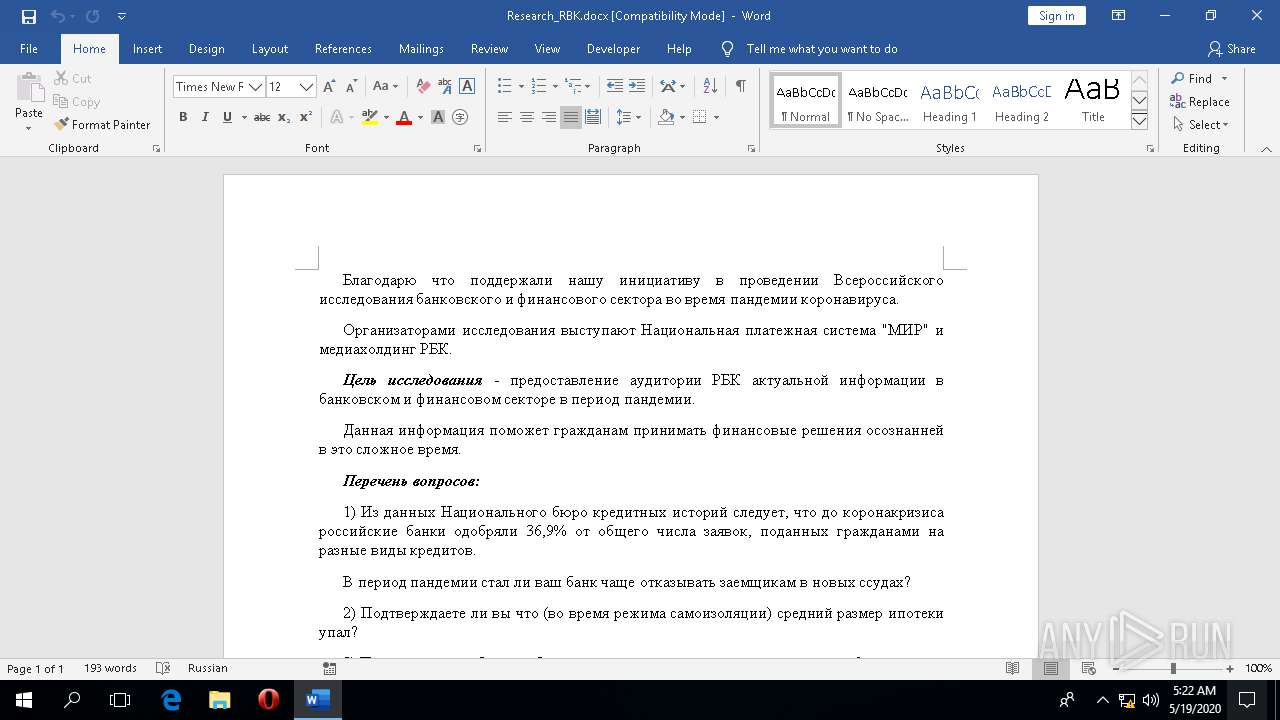Screen dimensions: 1280x720
Task: Click the Sign in button
Action: [x=1056, y=16]
